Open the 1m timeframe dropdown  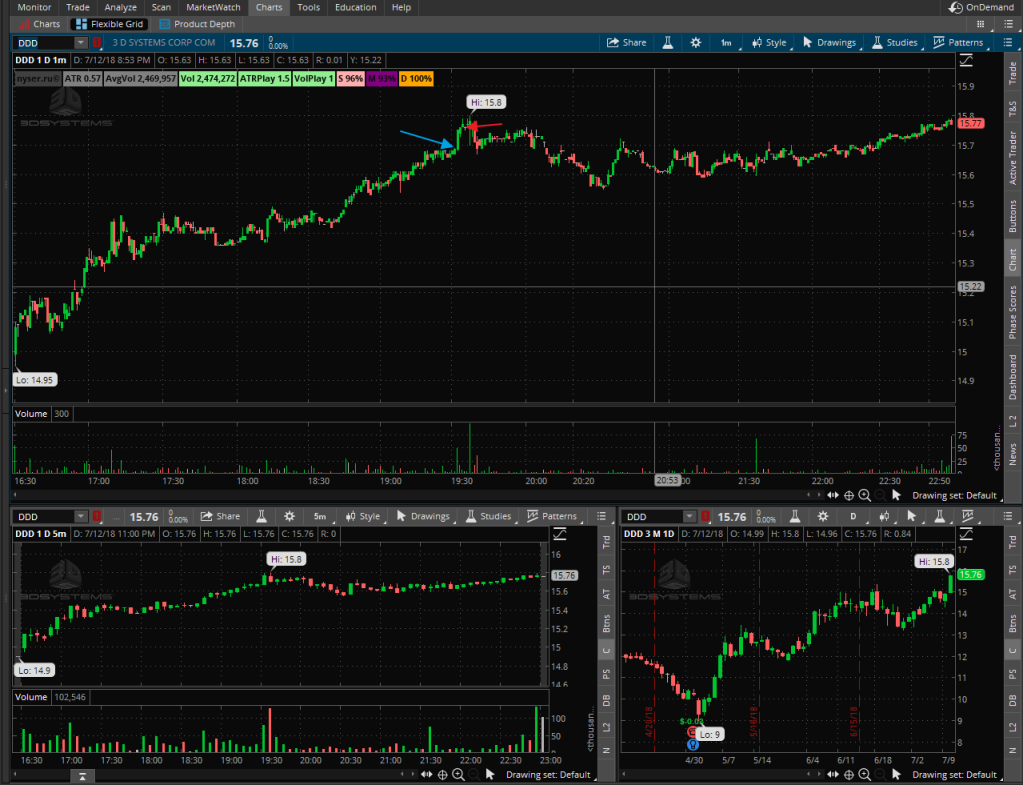point(727,43)
